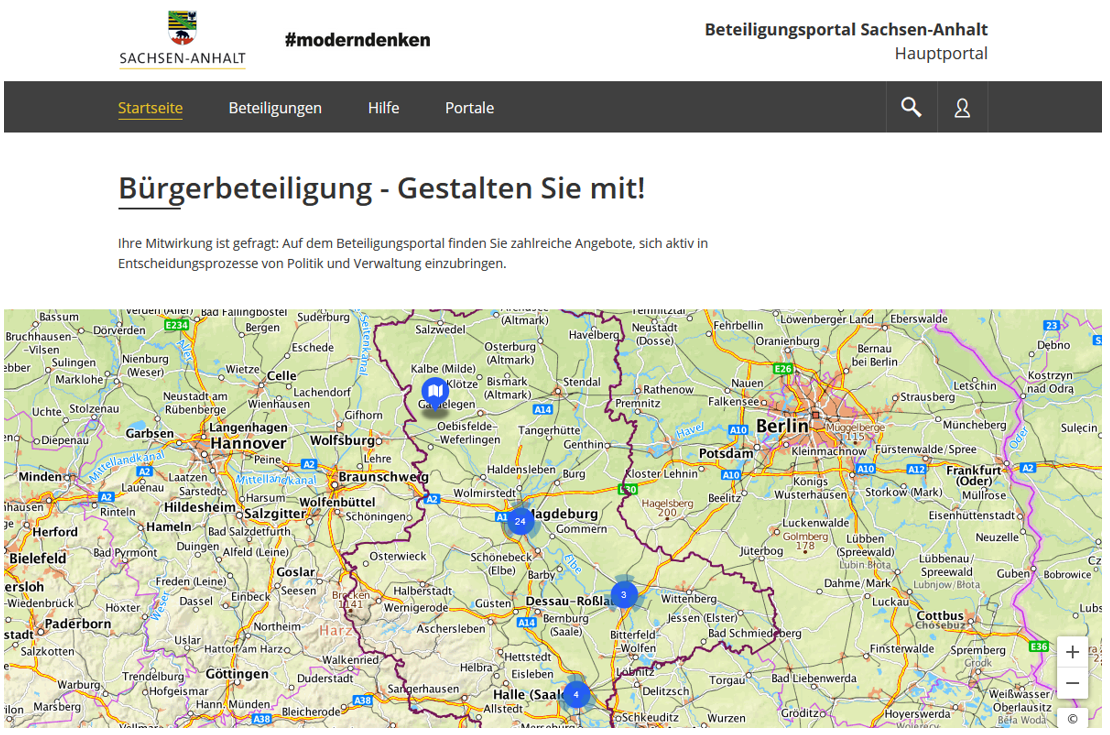Navigate to the Portale menu item
Screen dimensions: 1110x735
click(x=469, y=108)
